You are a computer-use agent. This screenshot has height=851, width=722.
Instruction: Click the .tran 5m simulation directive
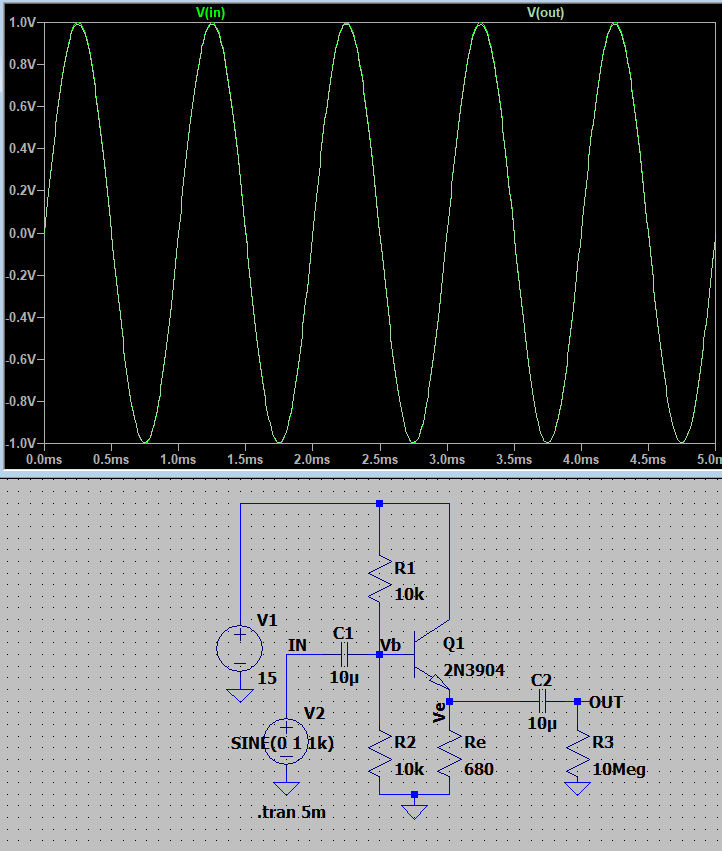coord(292,812)
